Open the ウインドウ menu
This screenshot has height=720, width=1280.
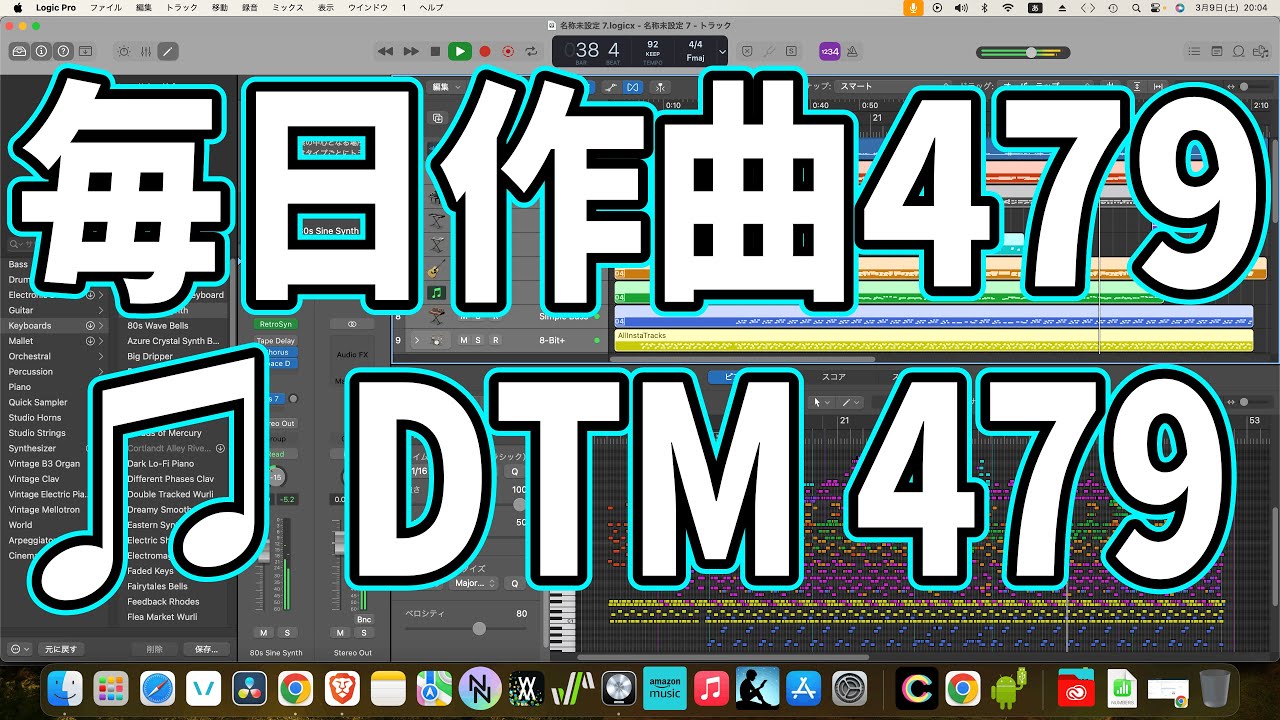point(368,7)
